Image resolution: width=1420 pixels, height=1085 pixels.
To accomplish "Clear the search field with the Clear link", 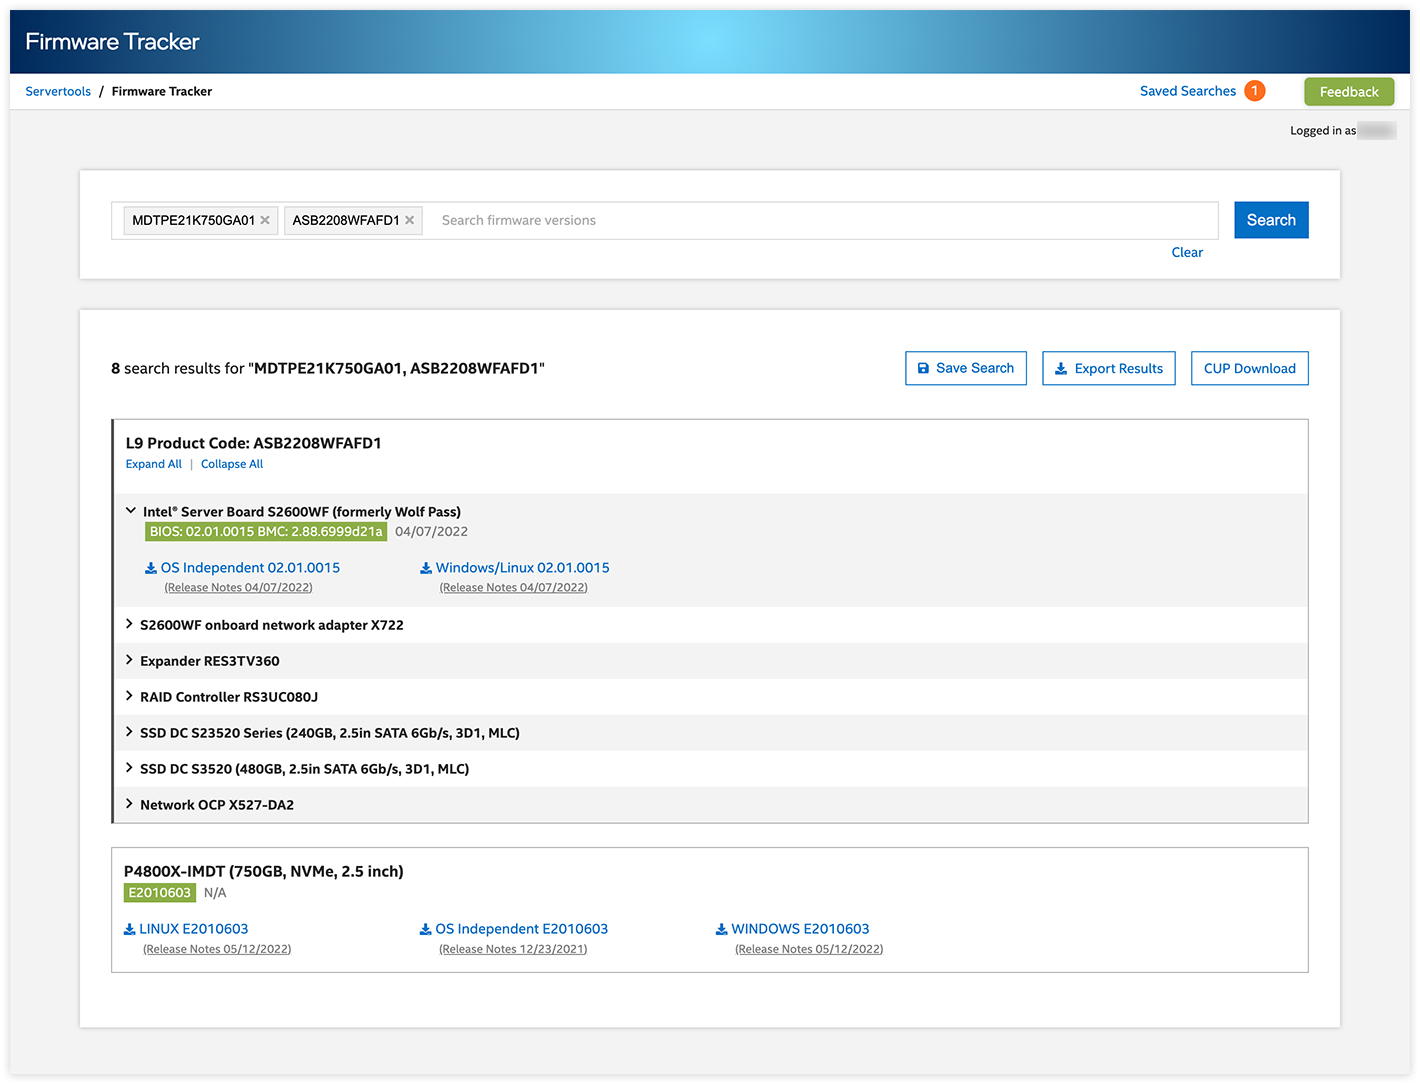I will point(1187,252).
